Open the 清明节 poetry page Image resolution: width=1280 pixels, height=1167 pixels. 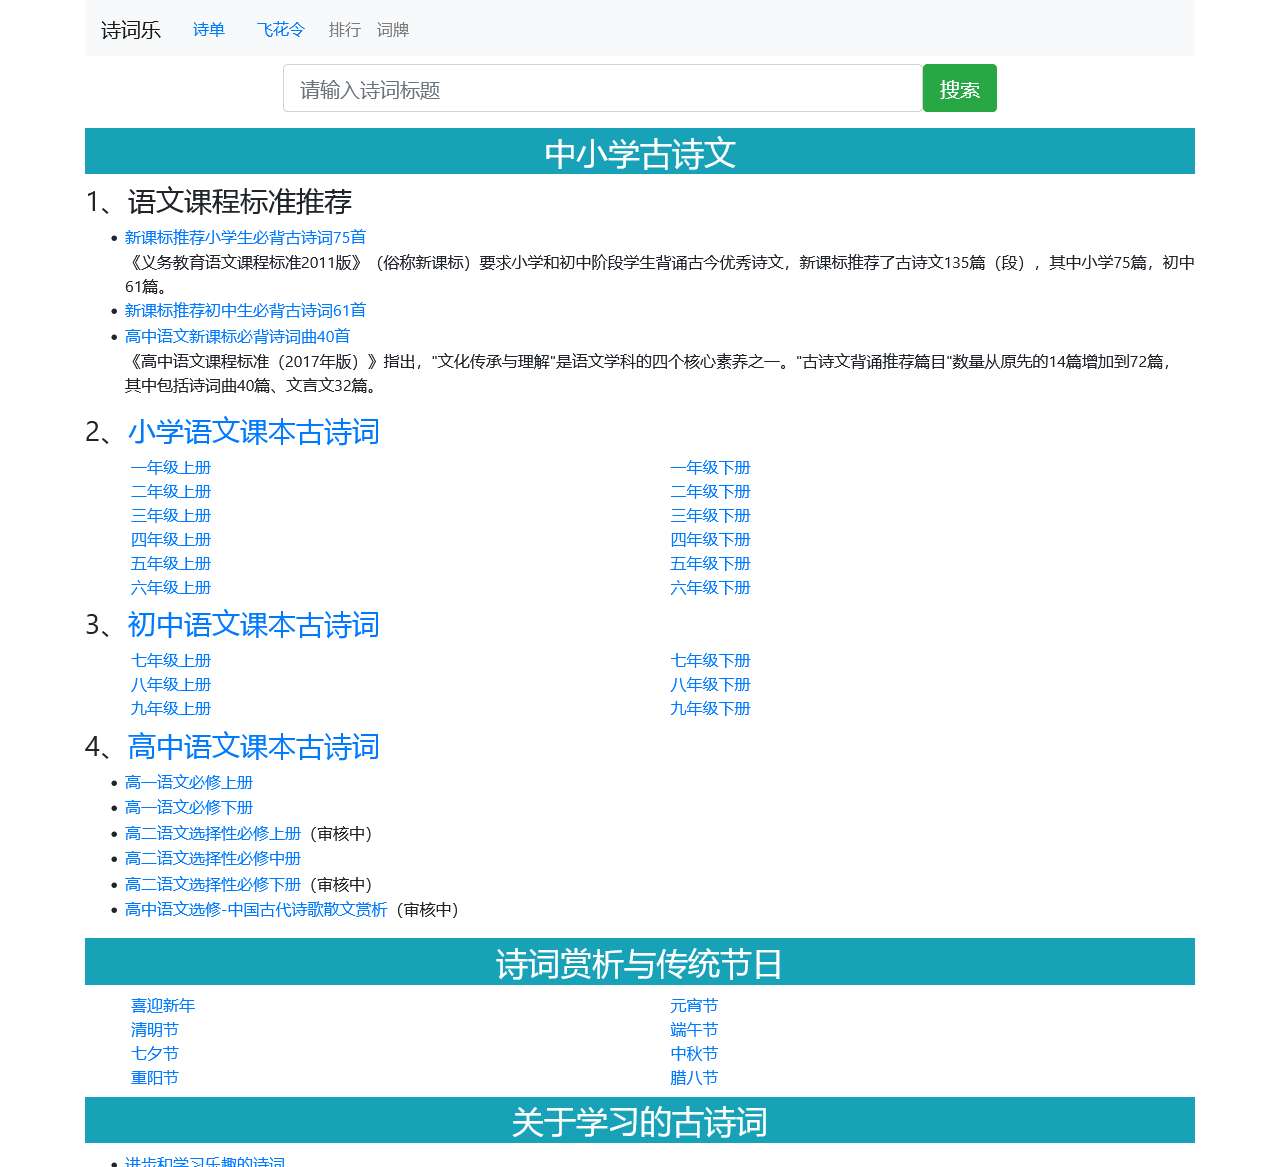point(155,1029)
